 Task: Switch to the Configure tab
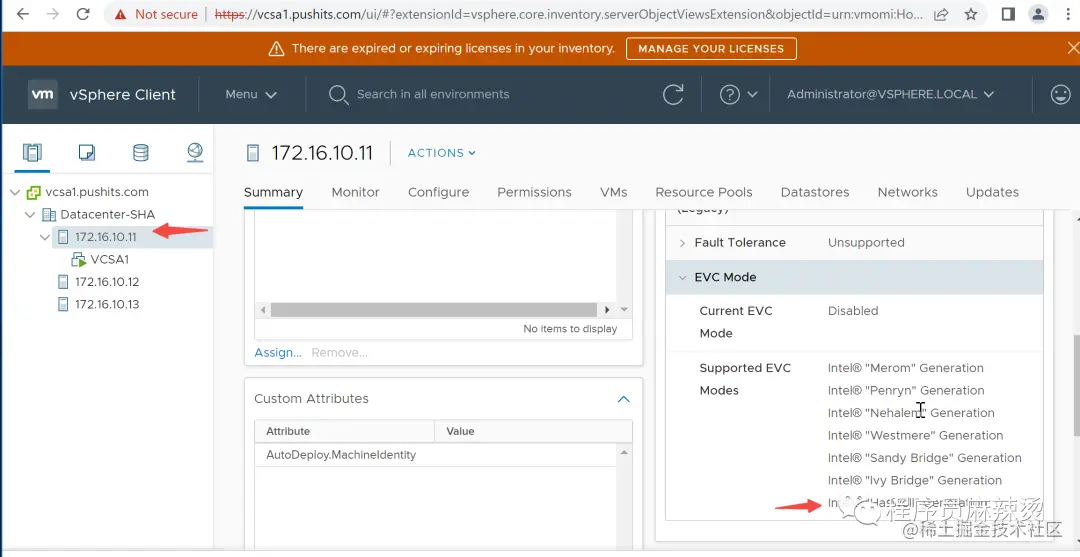(438, 192)
